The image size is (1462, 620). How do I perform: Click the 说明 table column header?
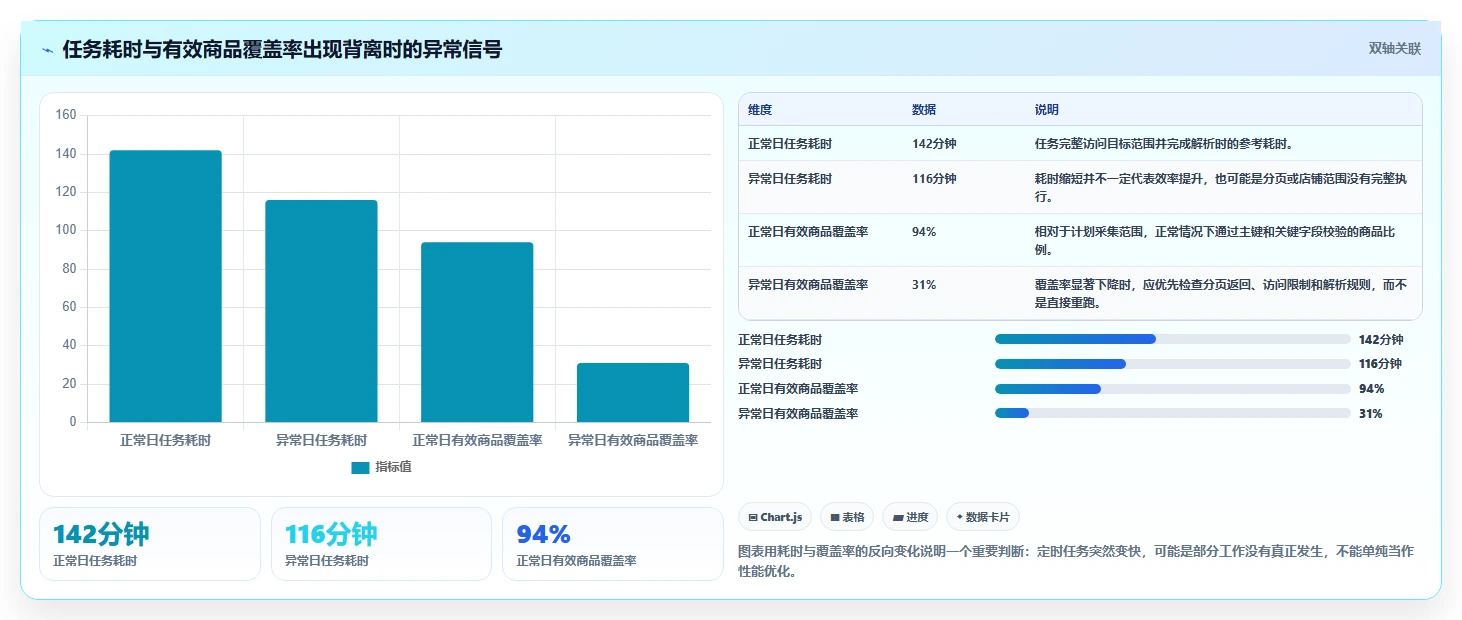pyautogui.click(x=1047, y=110)
